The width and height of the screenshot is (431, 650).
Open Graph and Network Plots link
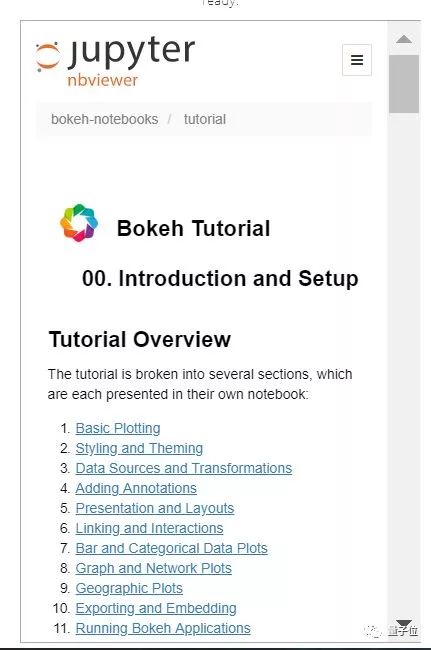click(153, 568)
